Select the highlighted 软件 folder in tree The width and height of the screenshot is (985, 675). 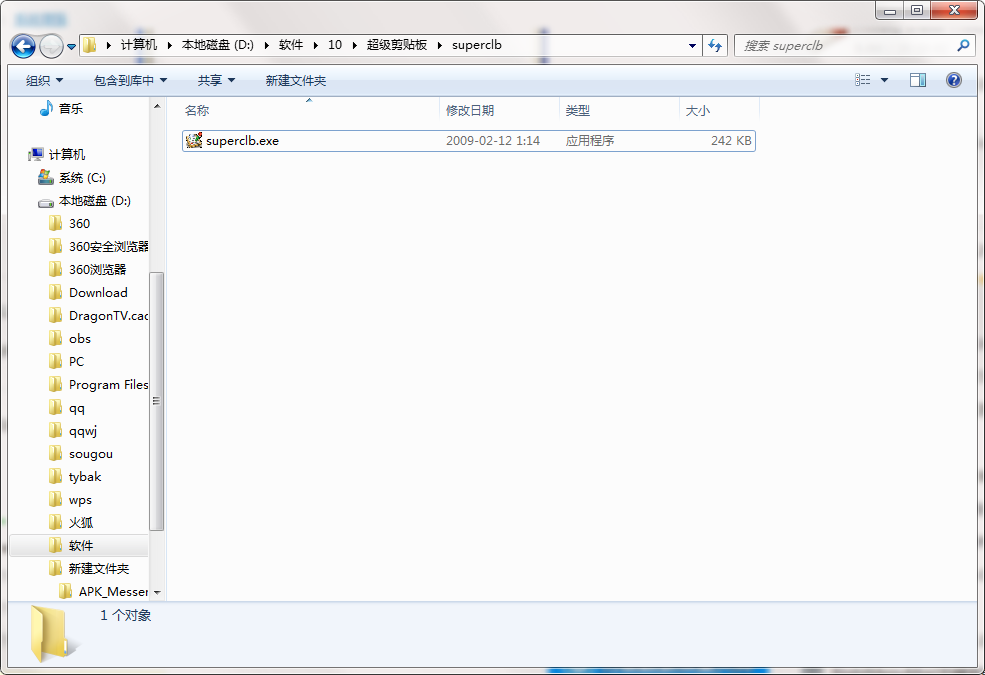pos(79,546)
